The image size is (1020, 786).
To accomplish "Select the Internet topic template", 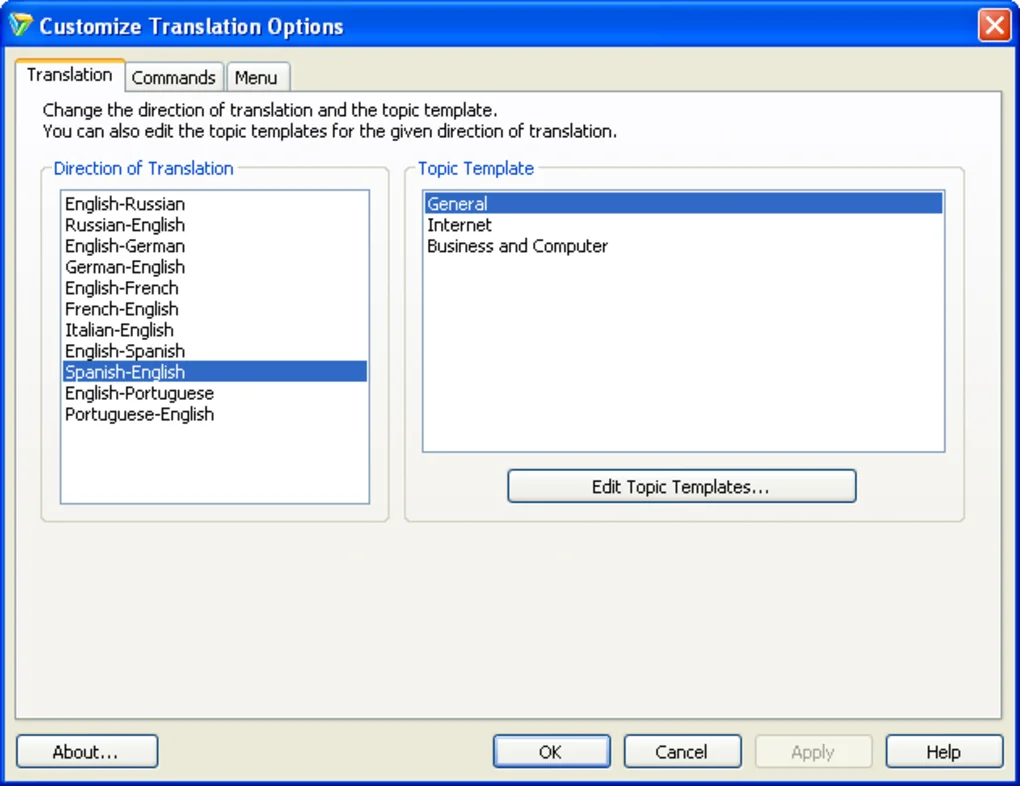I will 683,225.
